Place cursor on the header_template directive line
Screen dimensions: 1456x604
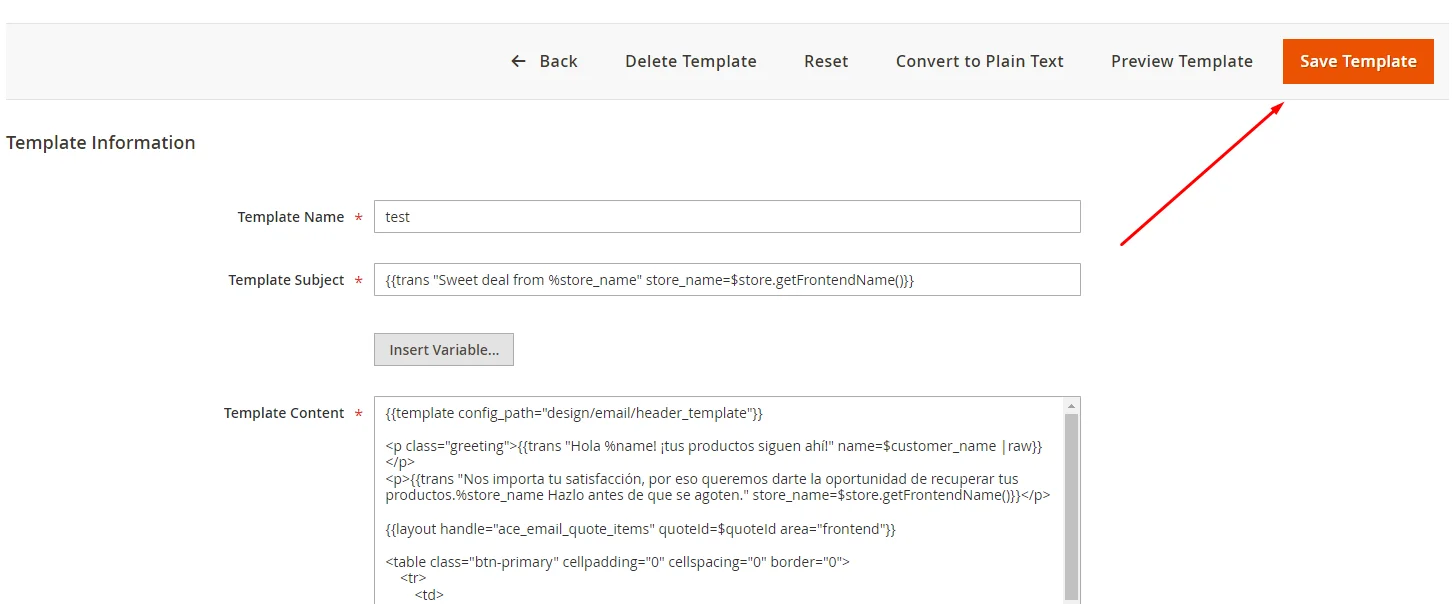tap(573, 413)
